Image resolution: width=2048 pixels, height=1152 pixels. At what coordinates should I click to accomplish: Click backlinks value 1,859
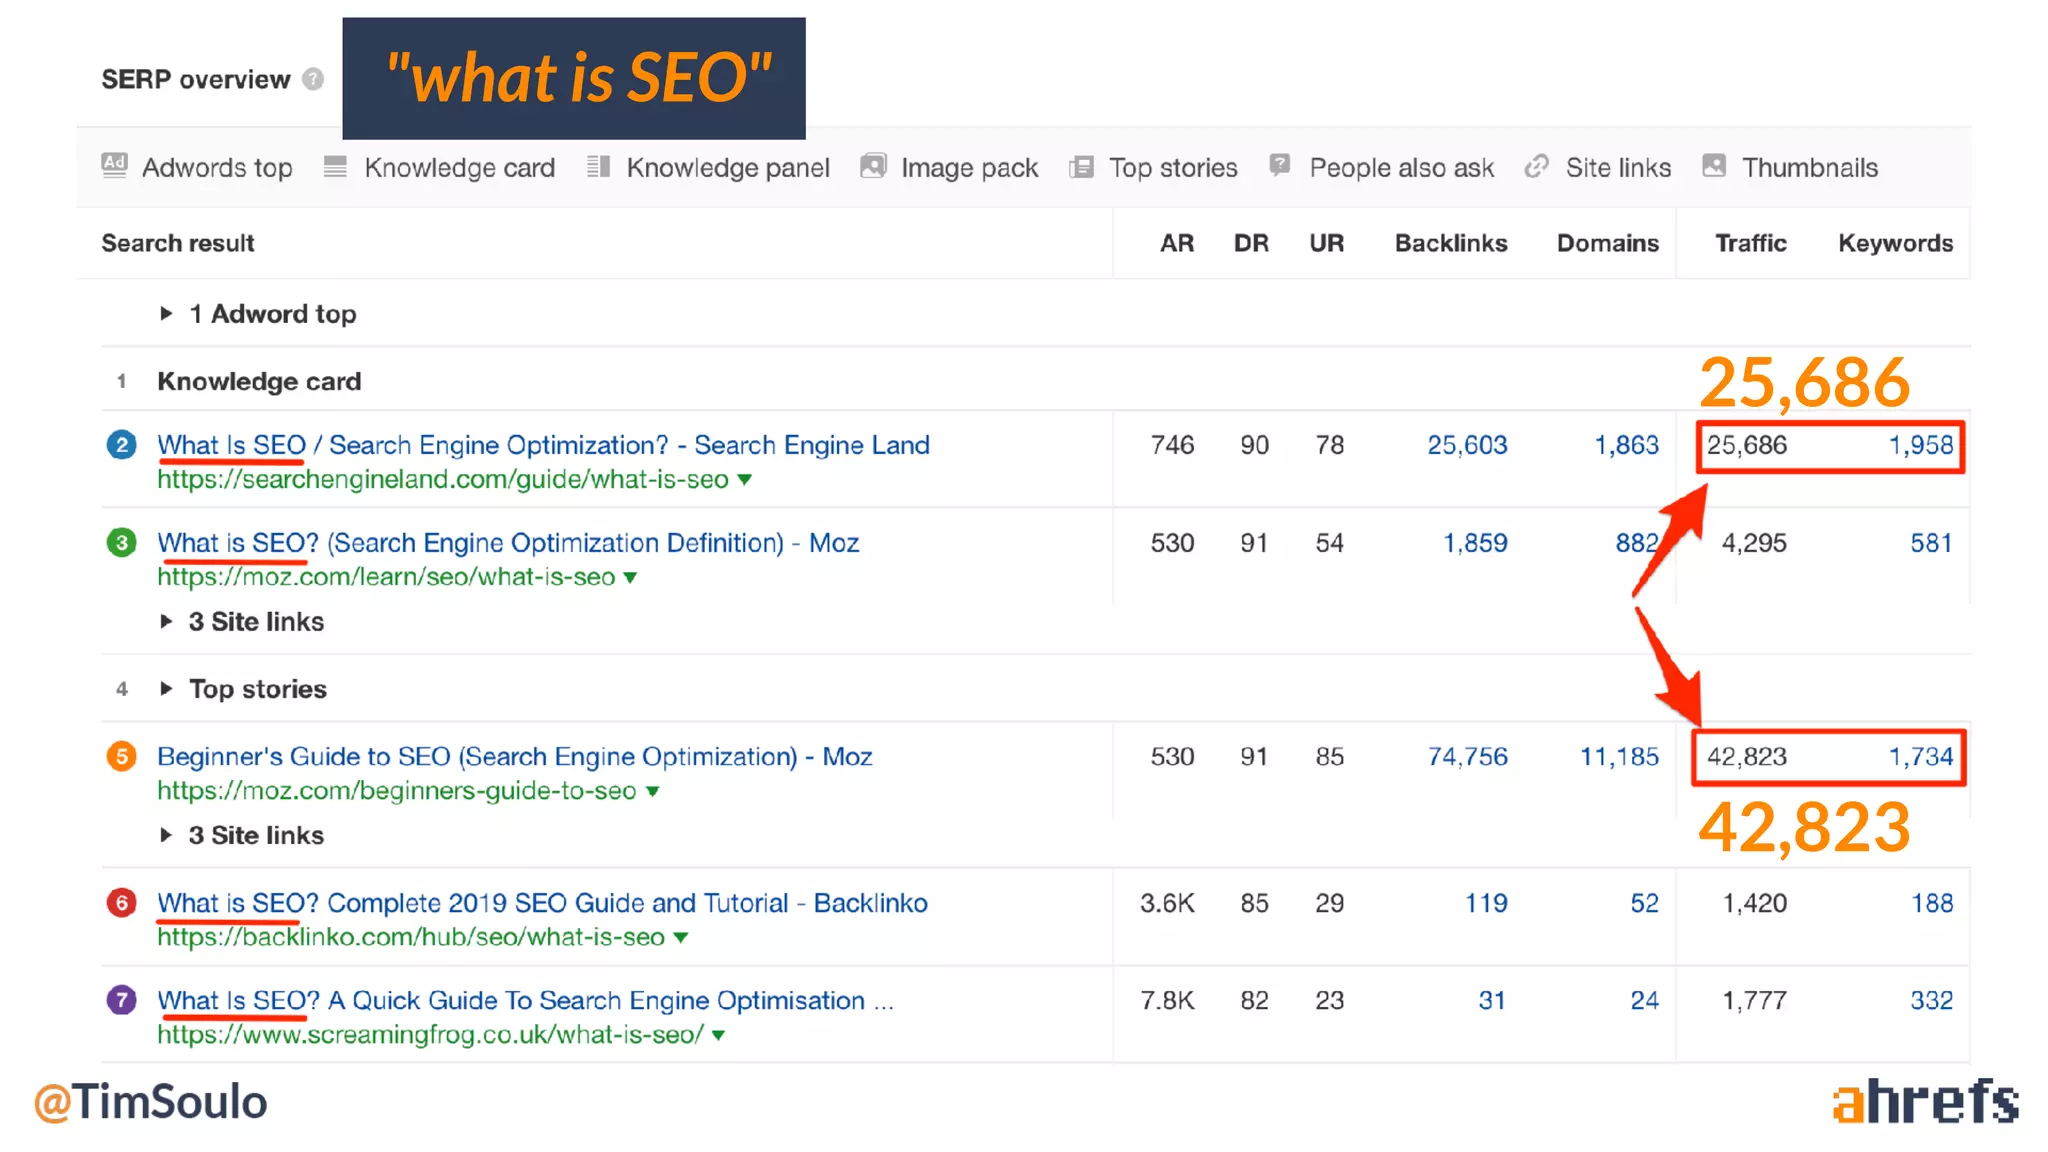[1475, 543]
